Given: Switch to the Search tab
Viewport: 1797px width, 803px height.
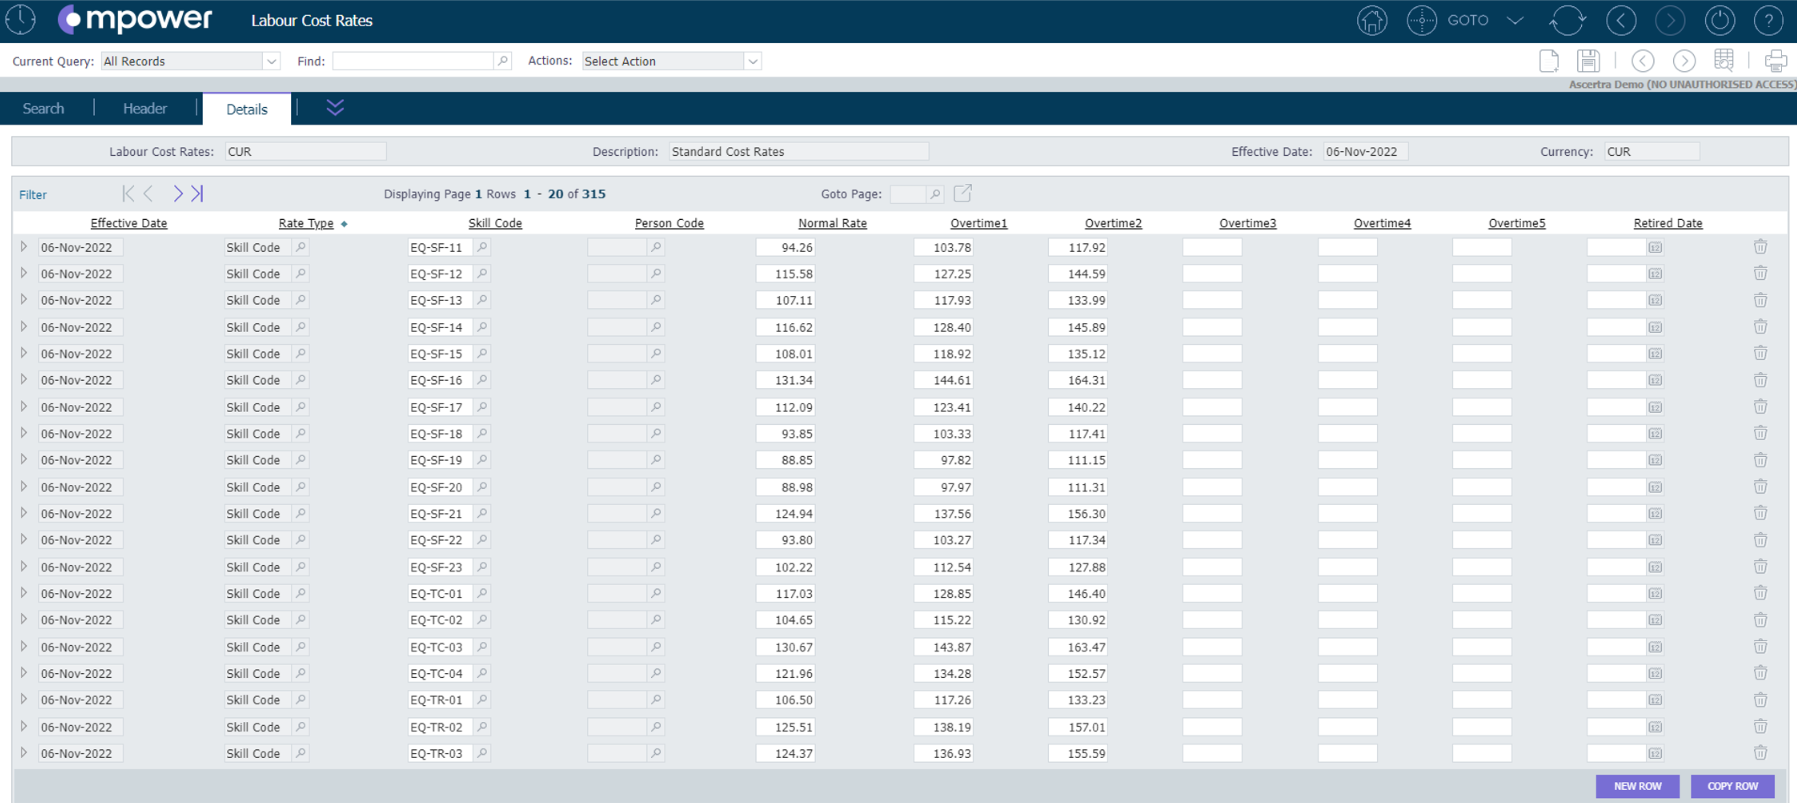Looking at the screenshot, I should coord(43,109).
